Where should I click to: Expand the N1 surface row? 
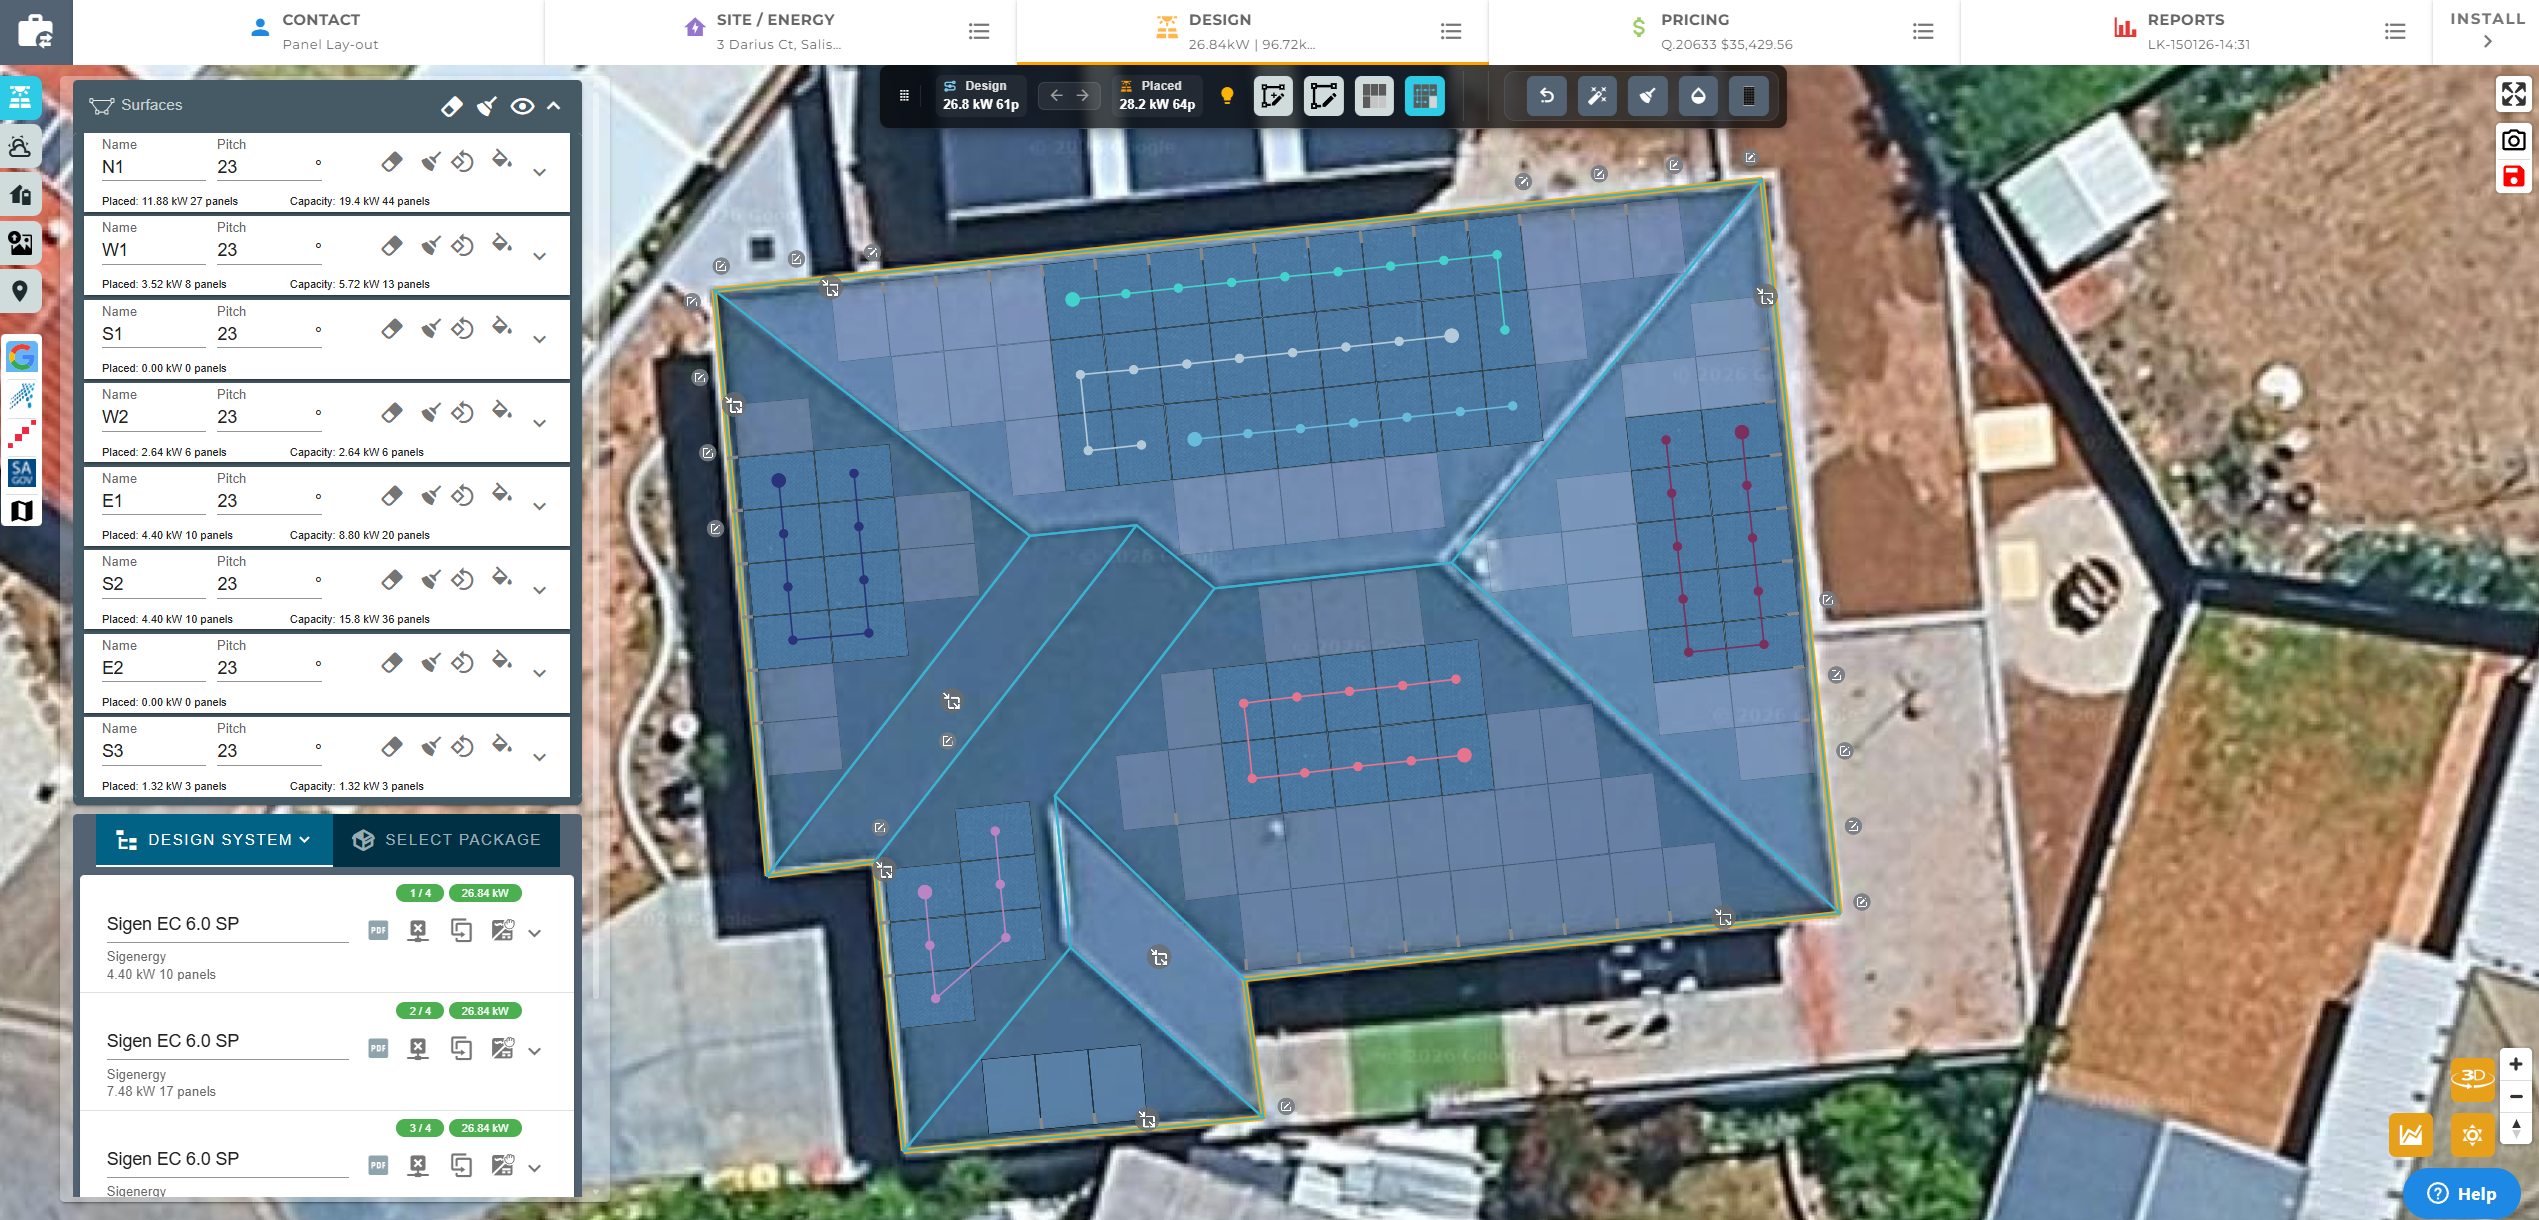539,172
